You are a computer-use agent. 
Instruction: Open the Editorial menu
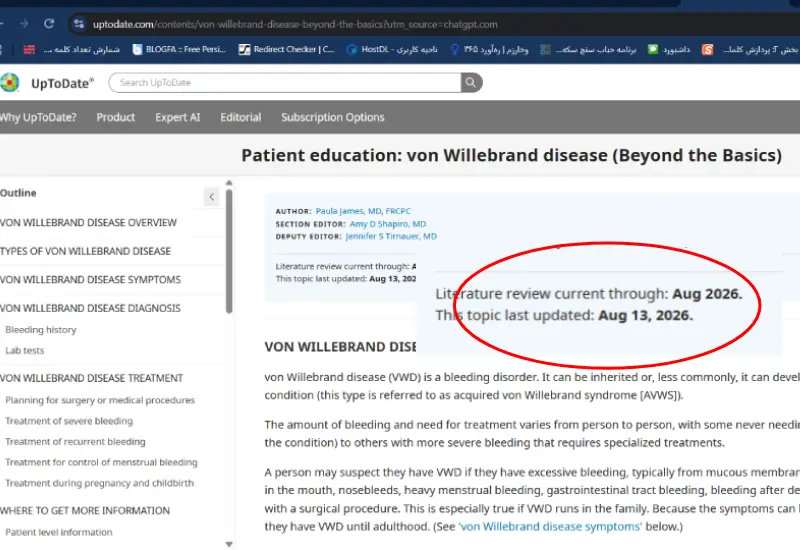pos(241,117)
